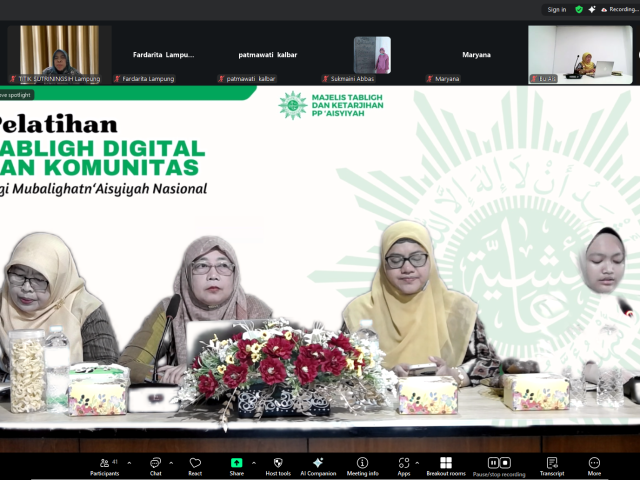The width and height of the screenshot is (640, 480).
Task: Open the Chat panel
Action: (x=156, y=467)
